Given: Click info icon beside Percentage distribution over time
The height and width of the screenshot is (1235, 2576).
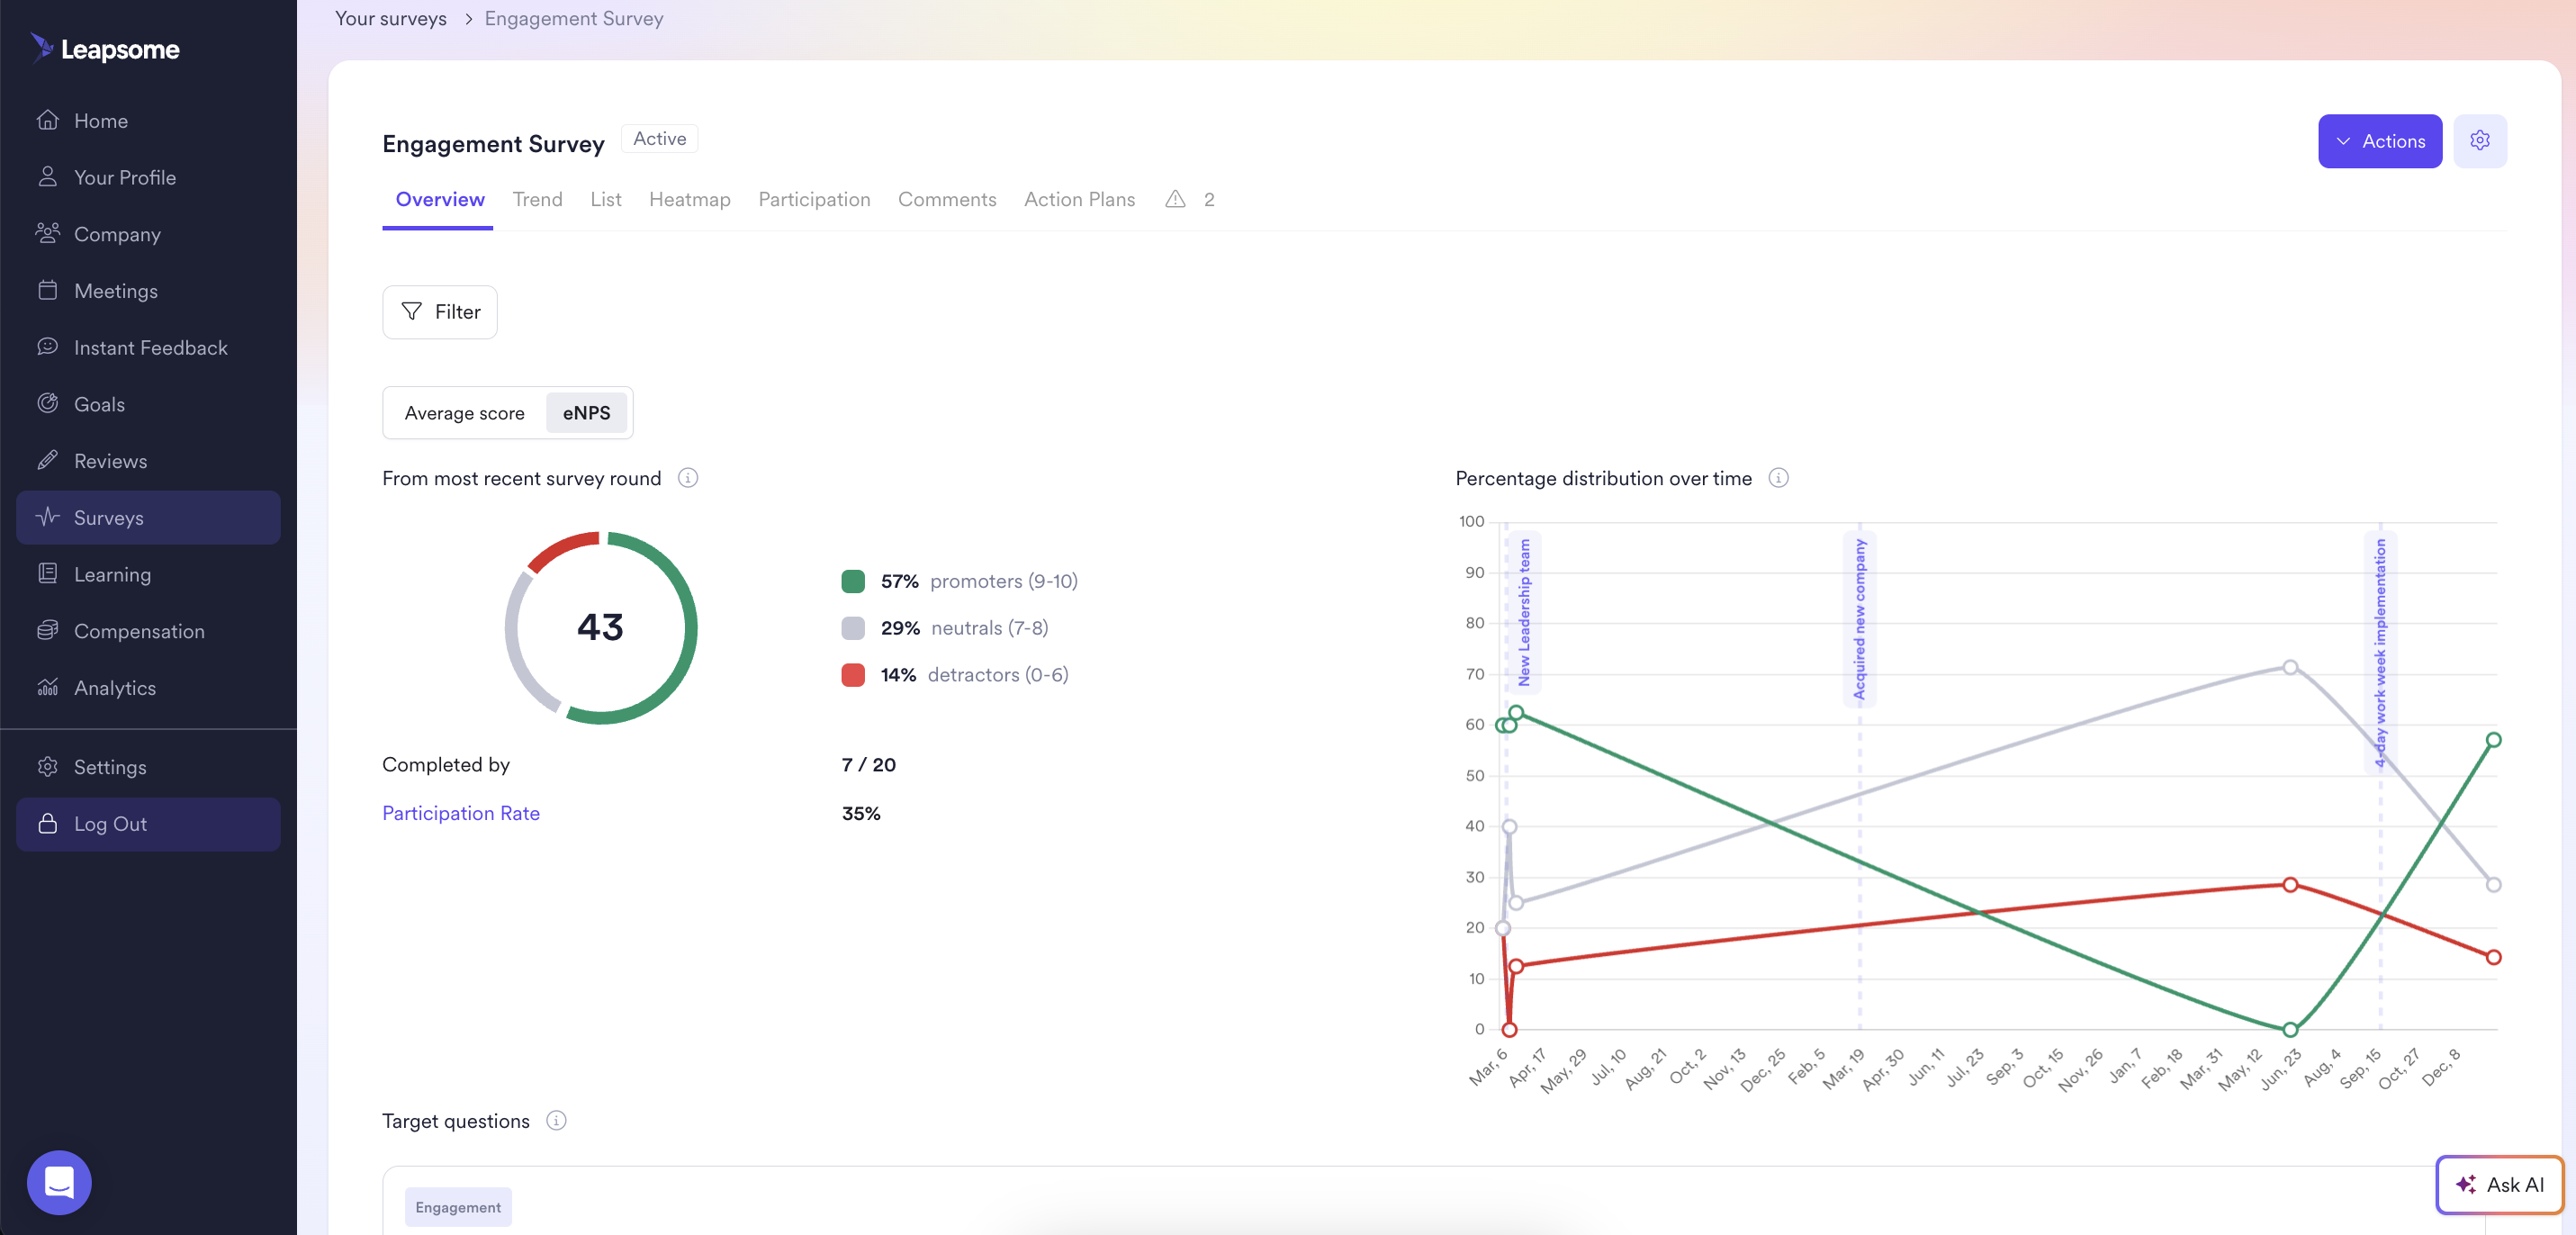Looking at the screenshot, I should tap(1778, 478).
